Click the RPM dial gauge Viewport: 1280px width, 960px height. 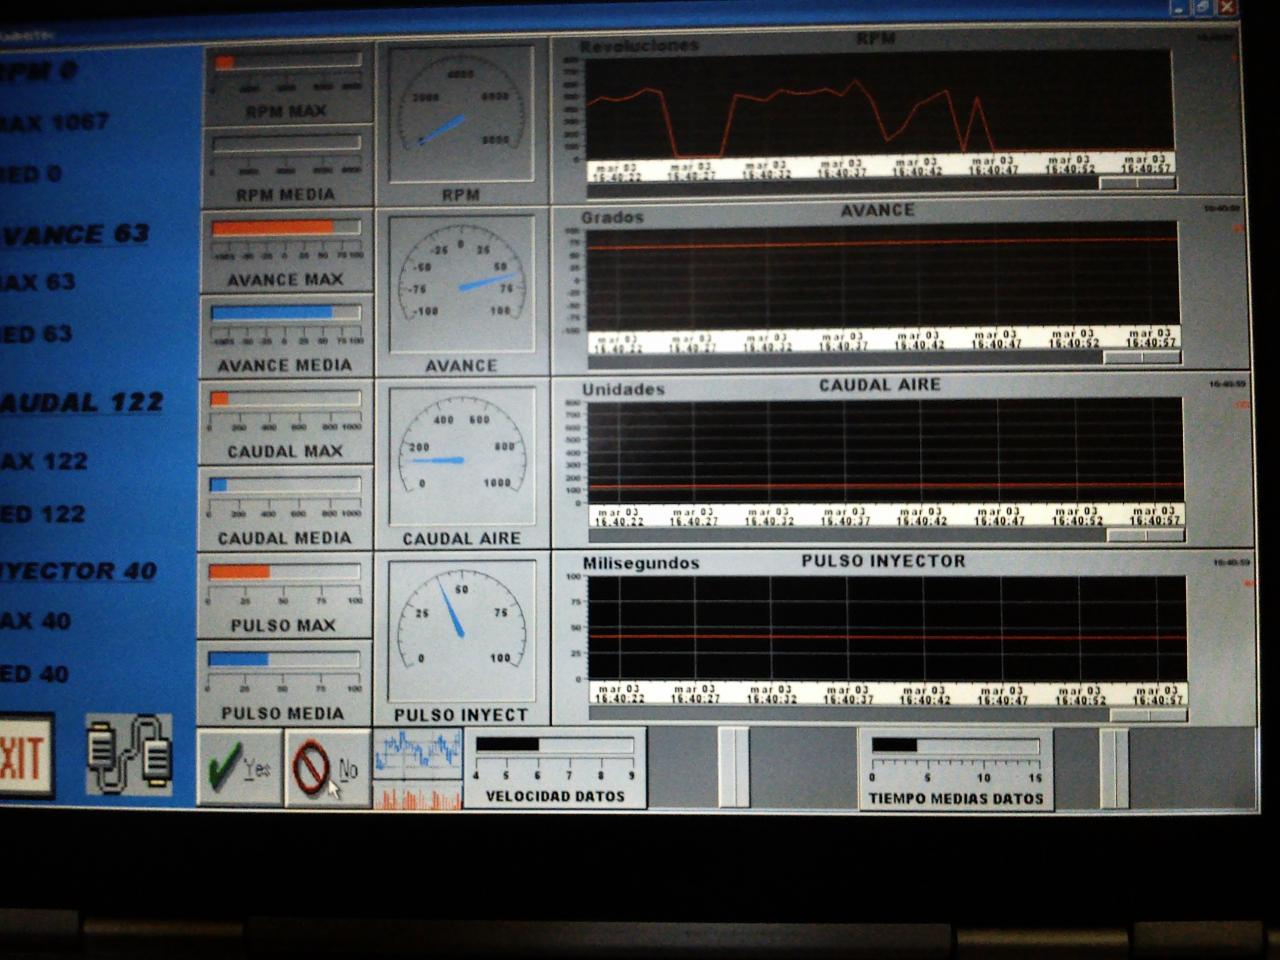[x=461, y=115]
